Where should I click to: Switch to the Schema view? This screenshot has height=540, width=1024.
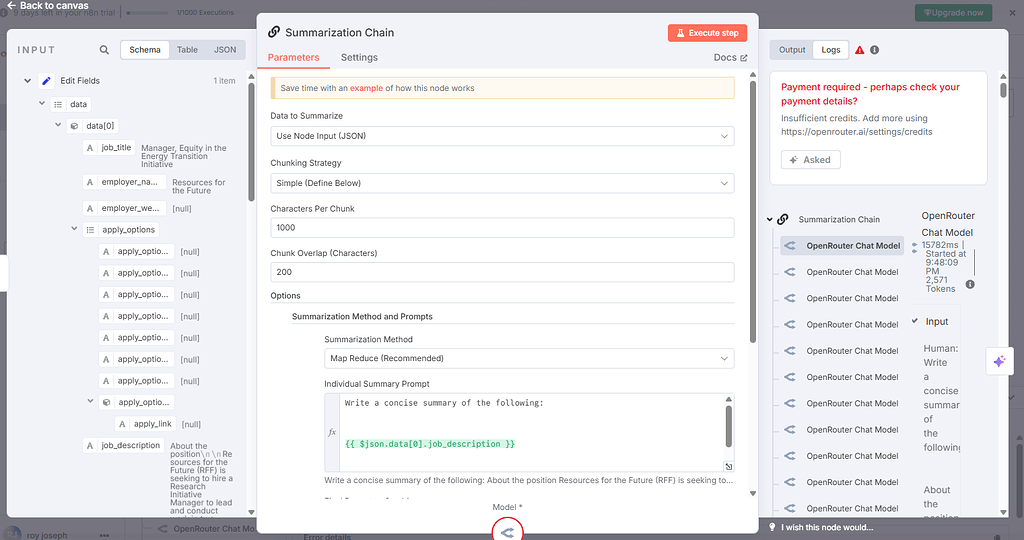pos(145,50)
